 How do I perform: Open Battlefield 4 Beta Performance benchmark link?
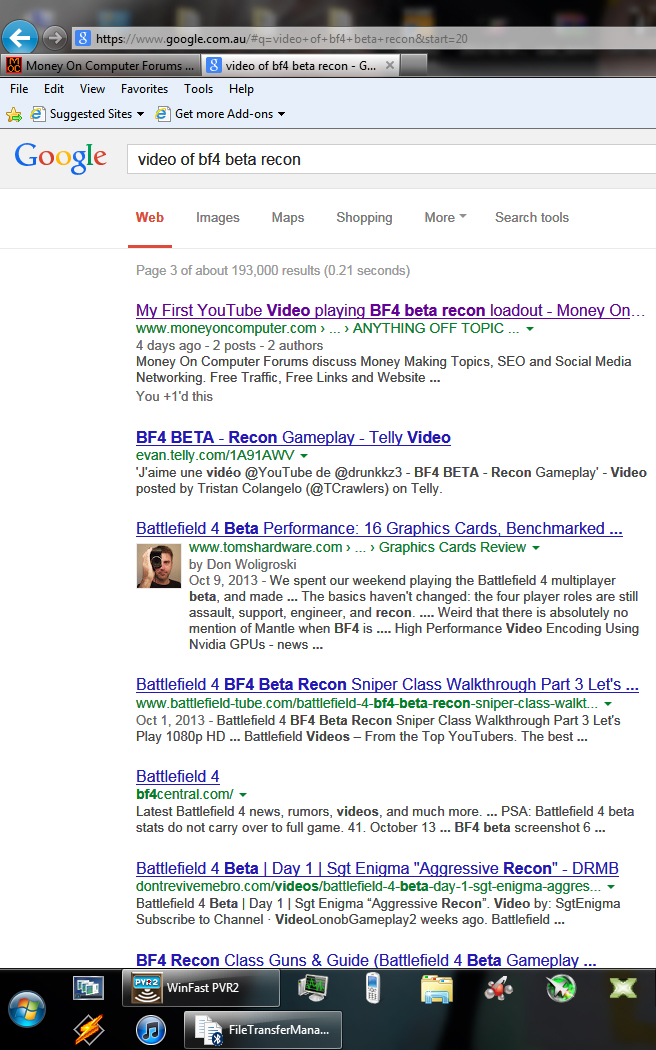click(x=379, y=528)
